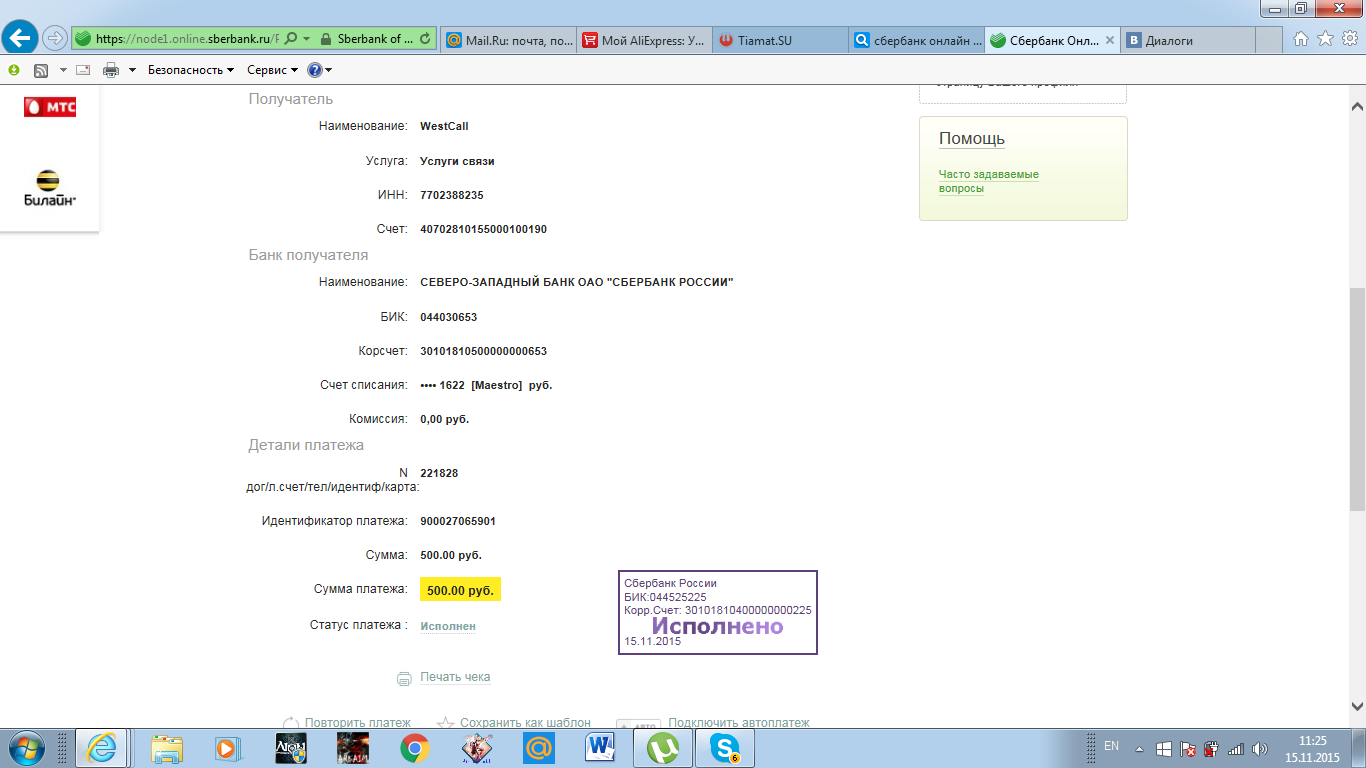Launch Google Chrome from taskbar
Image resolution: width=1366 pixels, height=768 pixels.
(415, 748)
